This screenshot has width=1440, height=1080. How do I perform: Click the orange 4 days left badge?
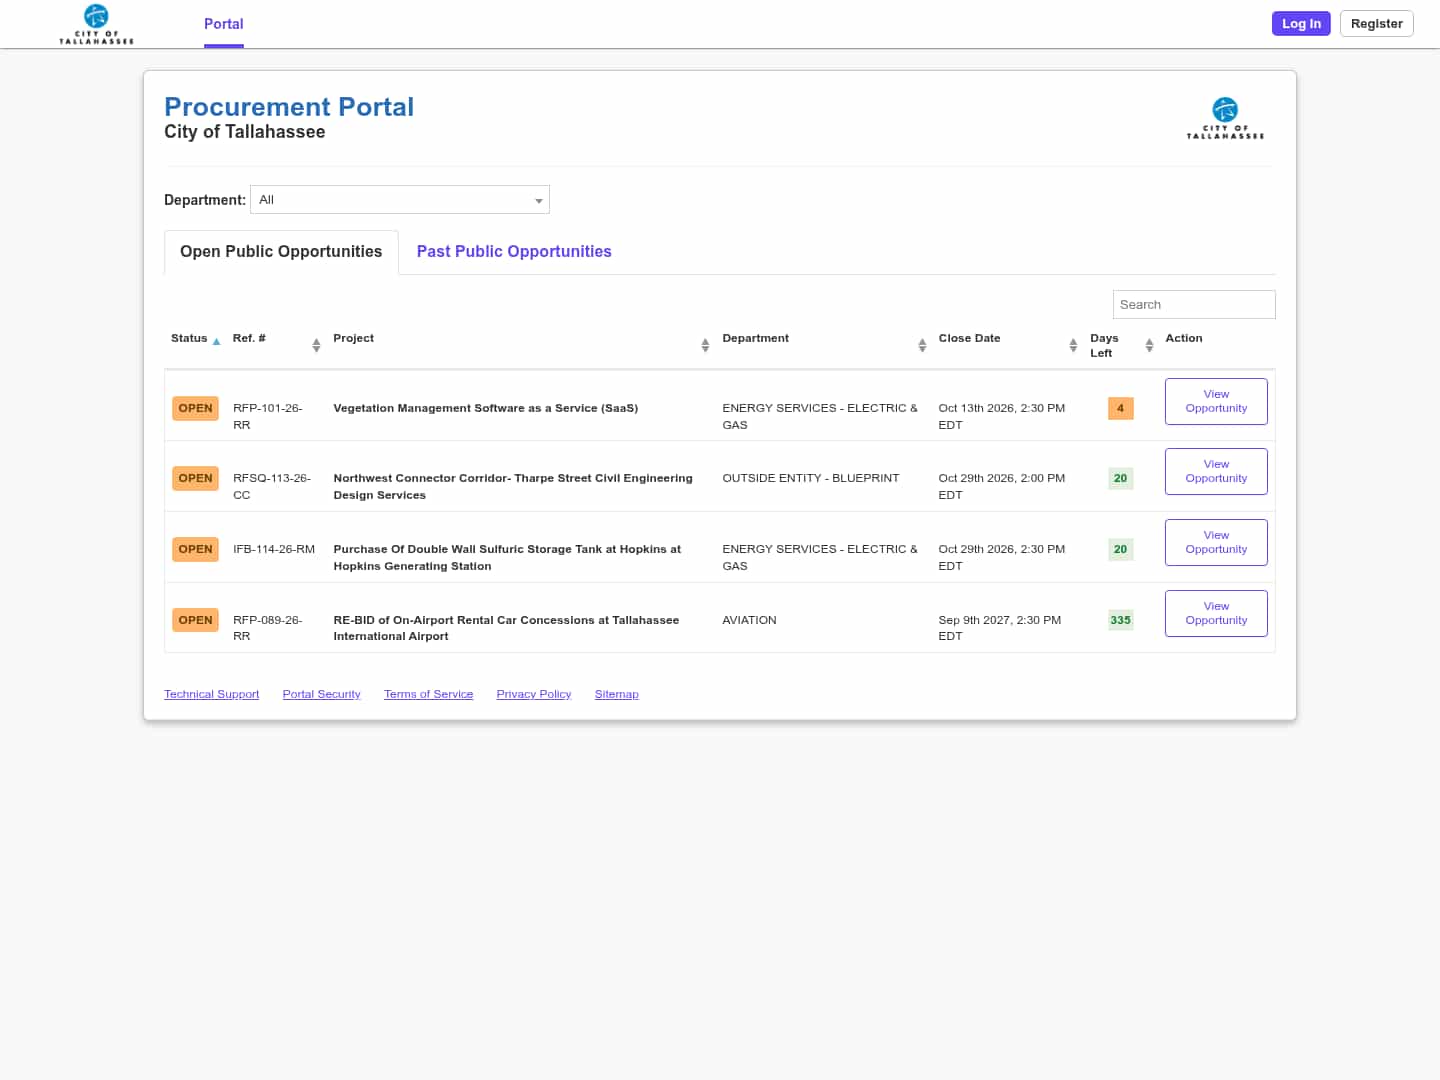pos(1120,408)
